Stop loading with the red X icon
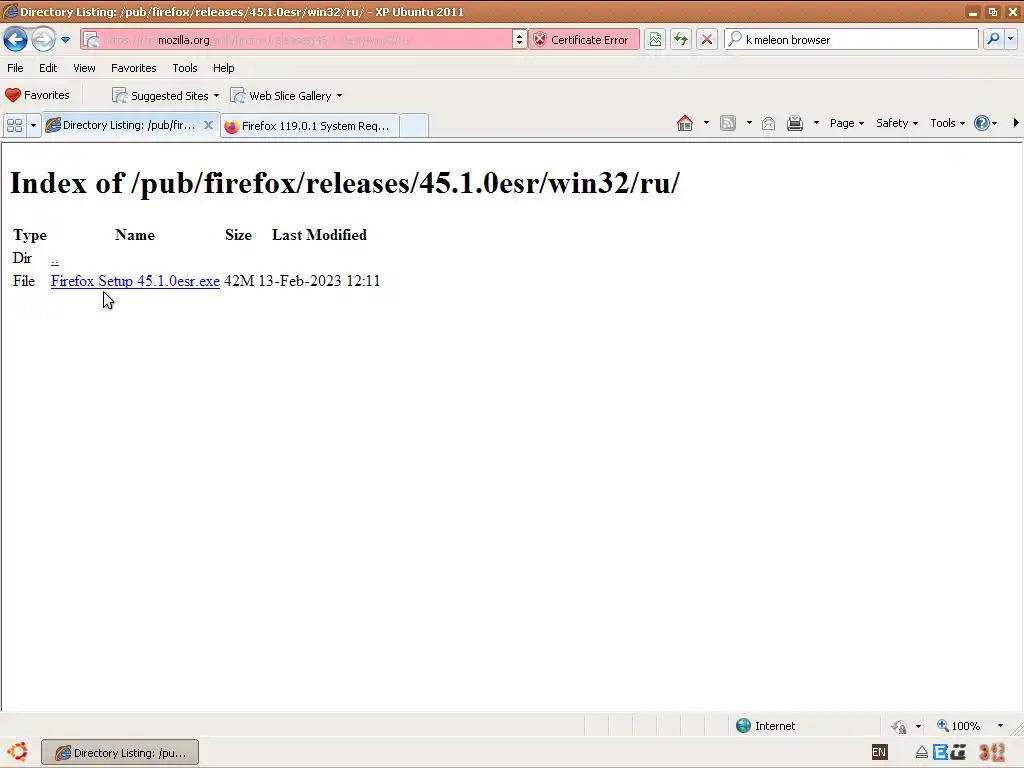 click(x=706, y=40)
